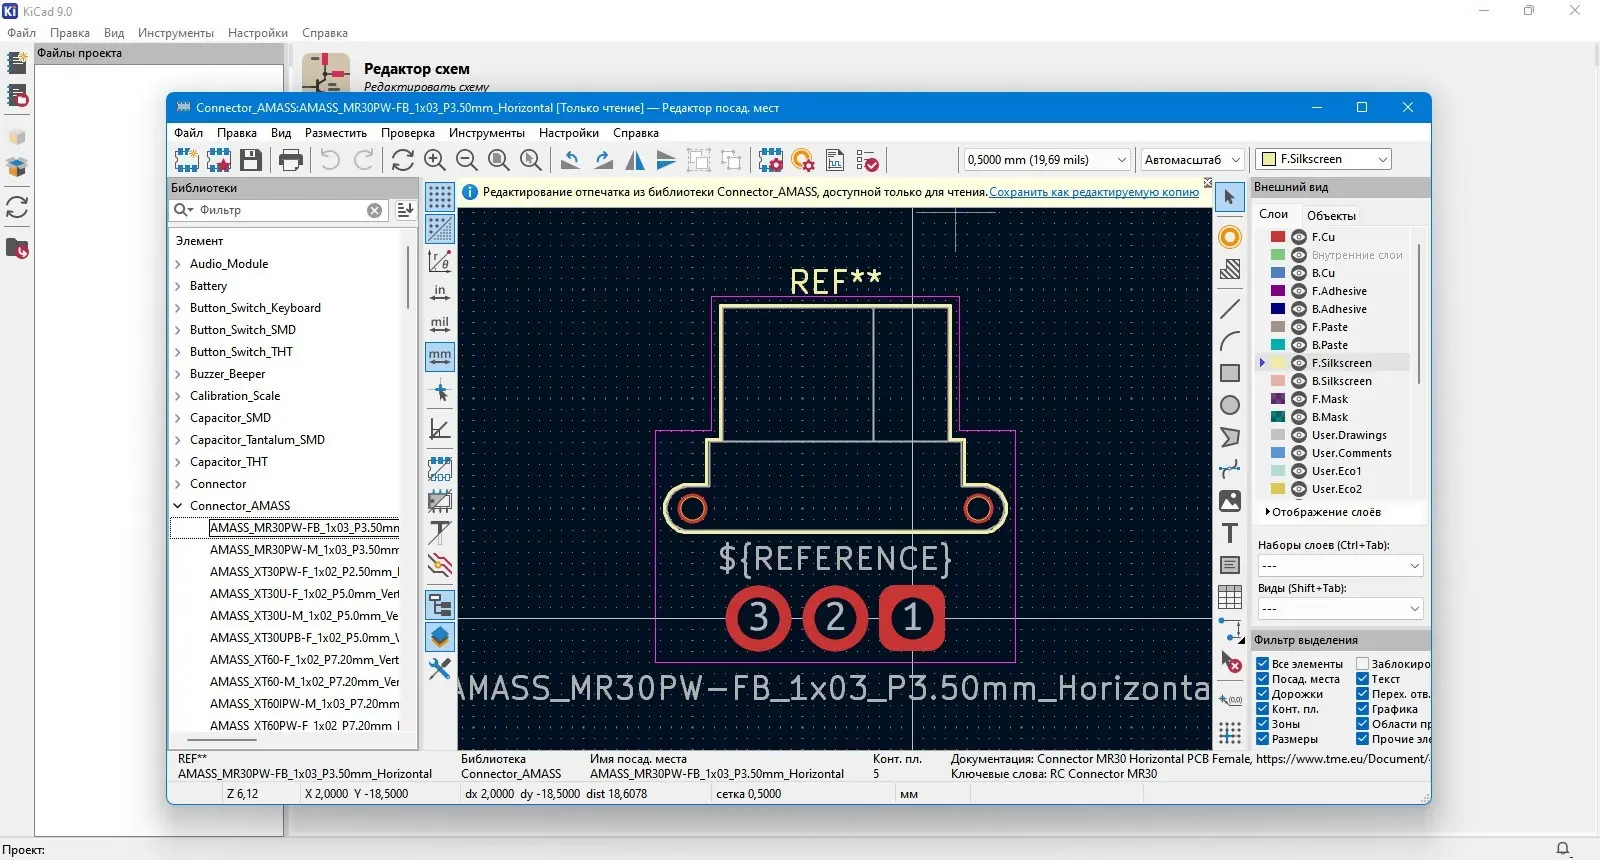Viewport: 1600px width, 860px height.
Task: Click the Print icon in toolbar
Action: click(x=290, y=160)
